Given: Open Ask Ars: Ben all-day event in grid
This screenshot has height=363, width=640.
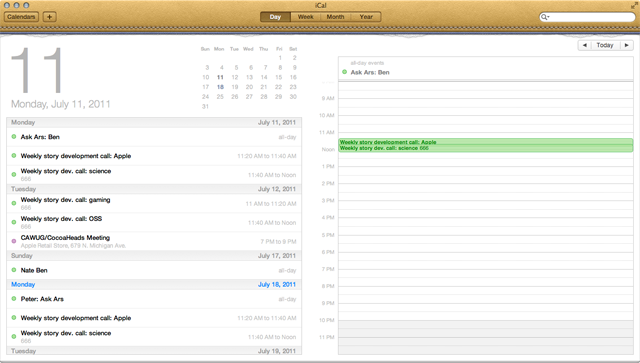Looking at the screenshot, I should pyautogui.click(x=370, y=72).
